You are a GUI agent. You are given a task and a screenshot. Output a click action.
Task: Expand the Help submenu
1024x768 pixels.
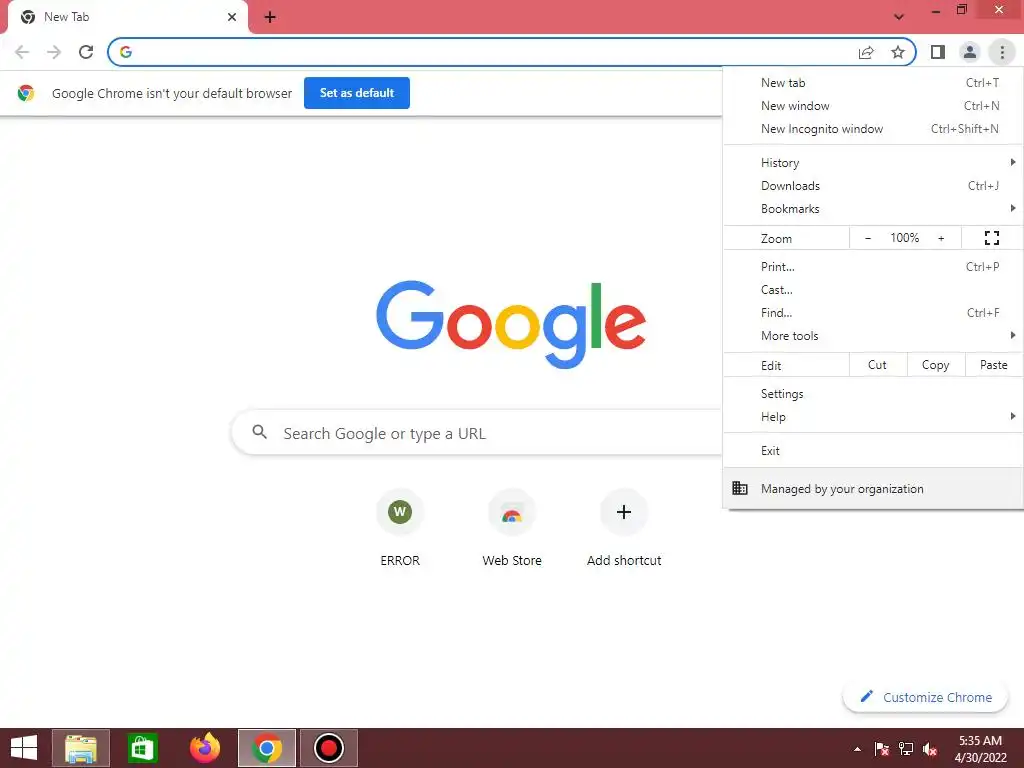[x=873, y=417]
